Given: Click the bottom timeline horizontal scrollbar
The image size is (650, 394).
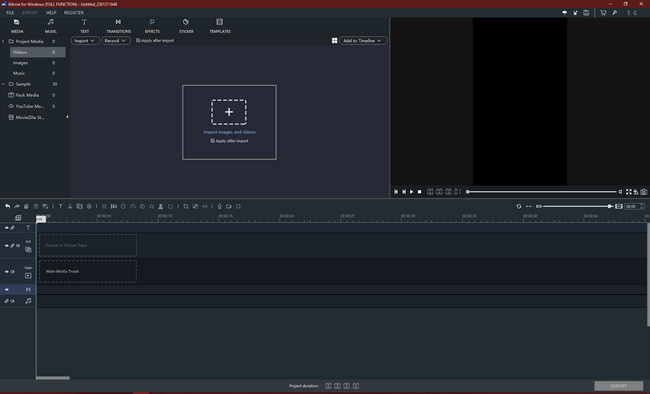Looking at the screenshot, I should click(53, 378).
